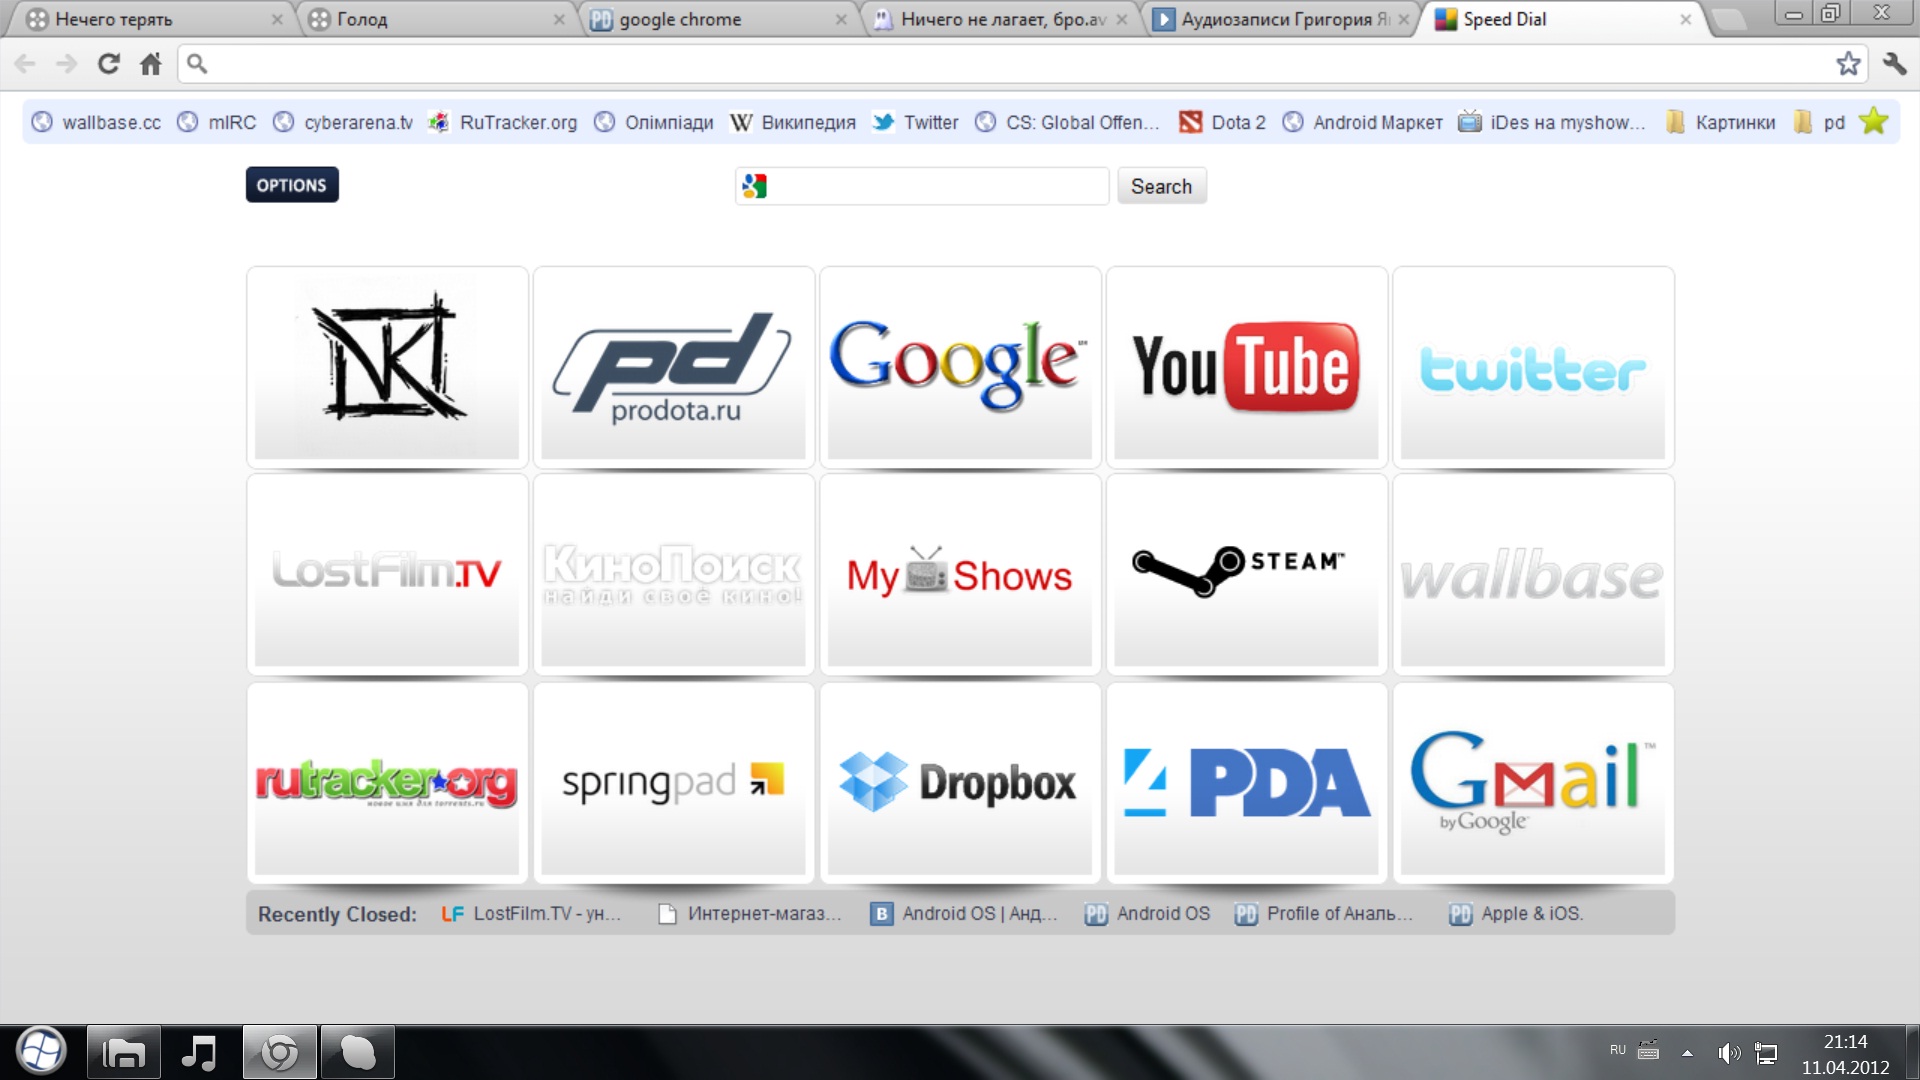Viewport: 1920px width, 1080px height.
Task: Open the Dropbox speed dial tile
Action: click(960, 782)
